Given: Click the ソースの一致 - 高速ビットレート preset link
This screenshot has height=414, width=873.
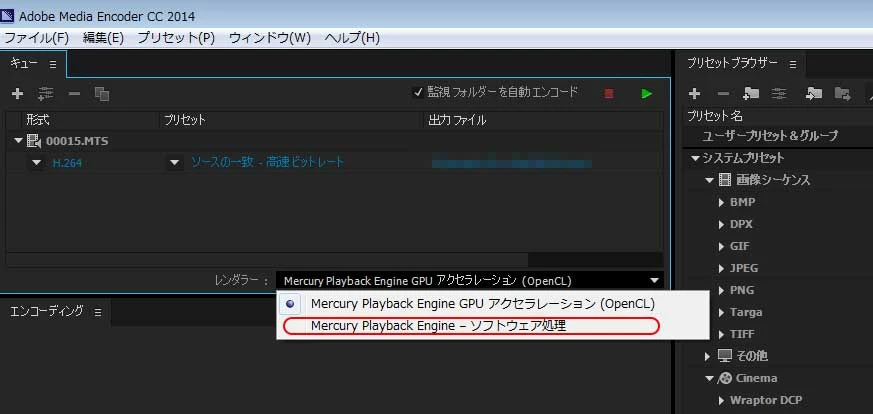Looking at the screenshot, I should click(267, 162).
